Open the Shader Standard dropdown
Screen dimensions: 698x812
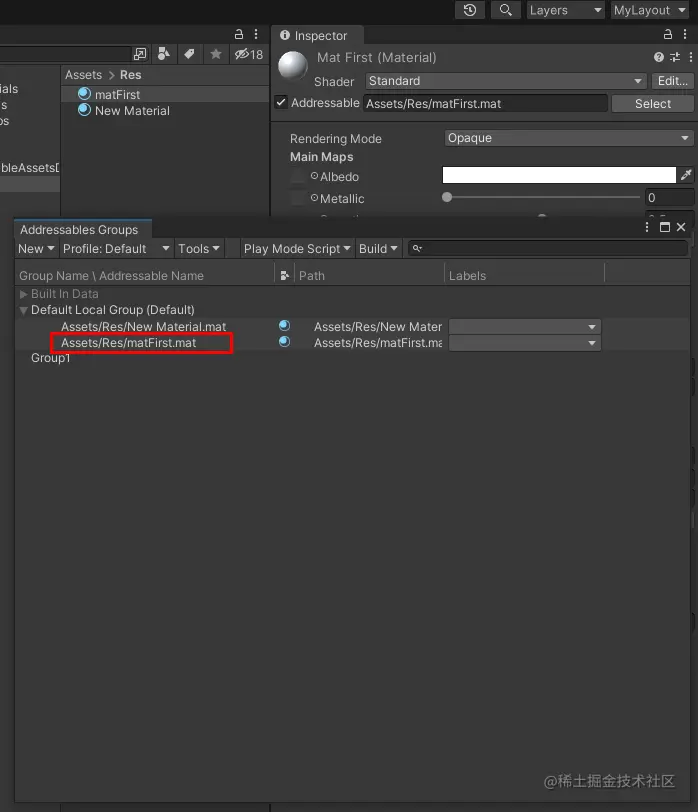pyautogui.click(x=506, y=81)
